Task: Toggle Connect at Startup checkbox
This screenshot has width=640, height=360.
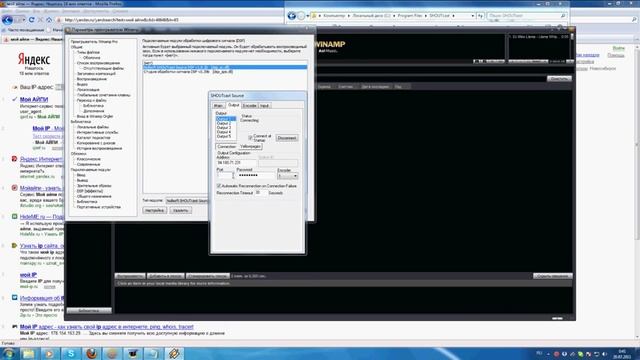Action: (251, 138)
